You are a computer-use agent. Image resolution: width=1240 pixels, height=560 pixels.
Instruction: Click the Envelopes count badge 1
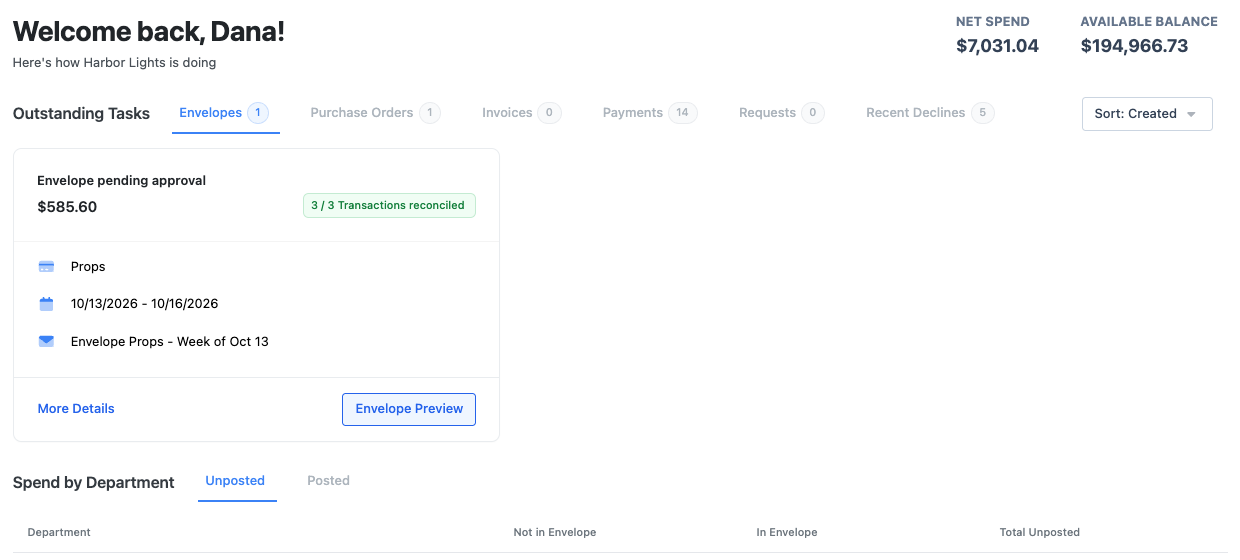pyautogui.click(x=258, y=113)
